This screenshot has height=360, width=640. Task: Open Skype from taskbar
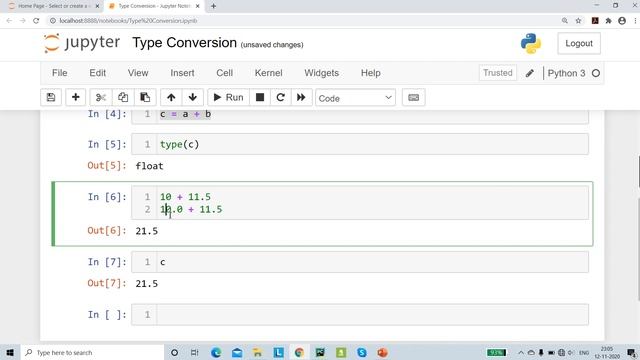pos(362,353)
